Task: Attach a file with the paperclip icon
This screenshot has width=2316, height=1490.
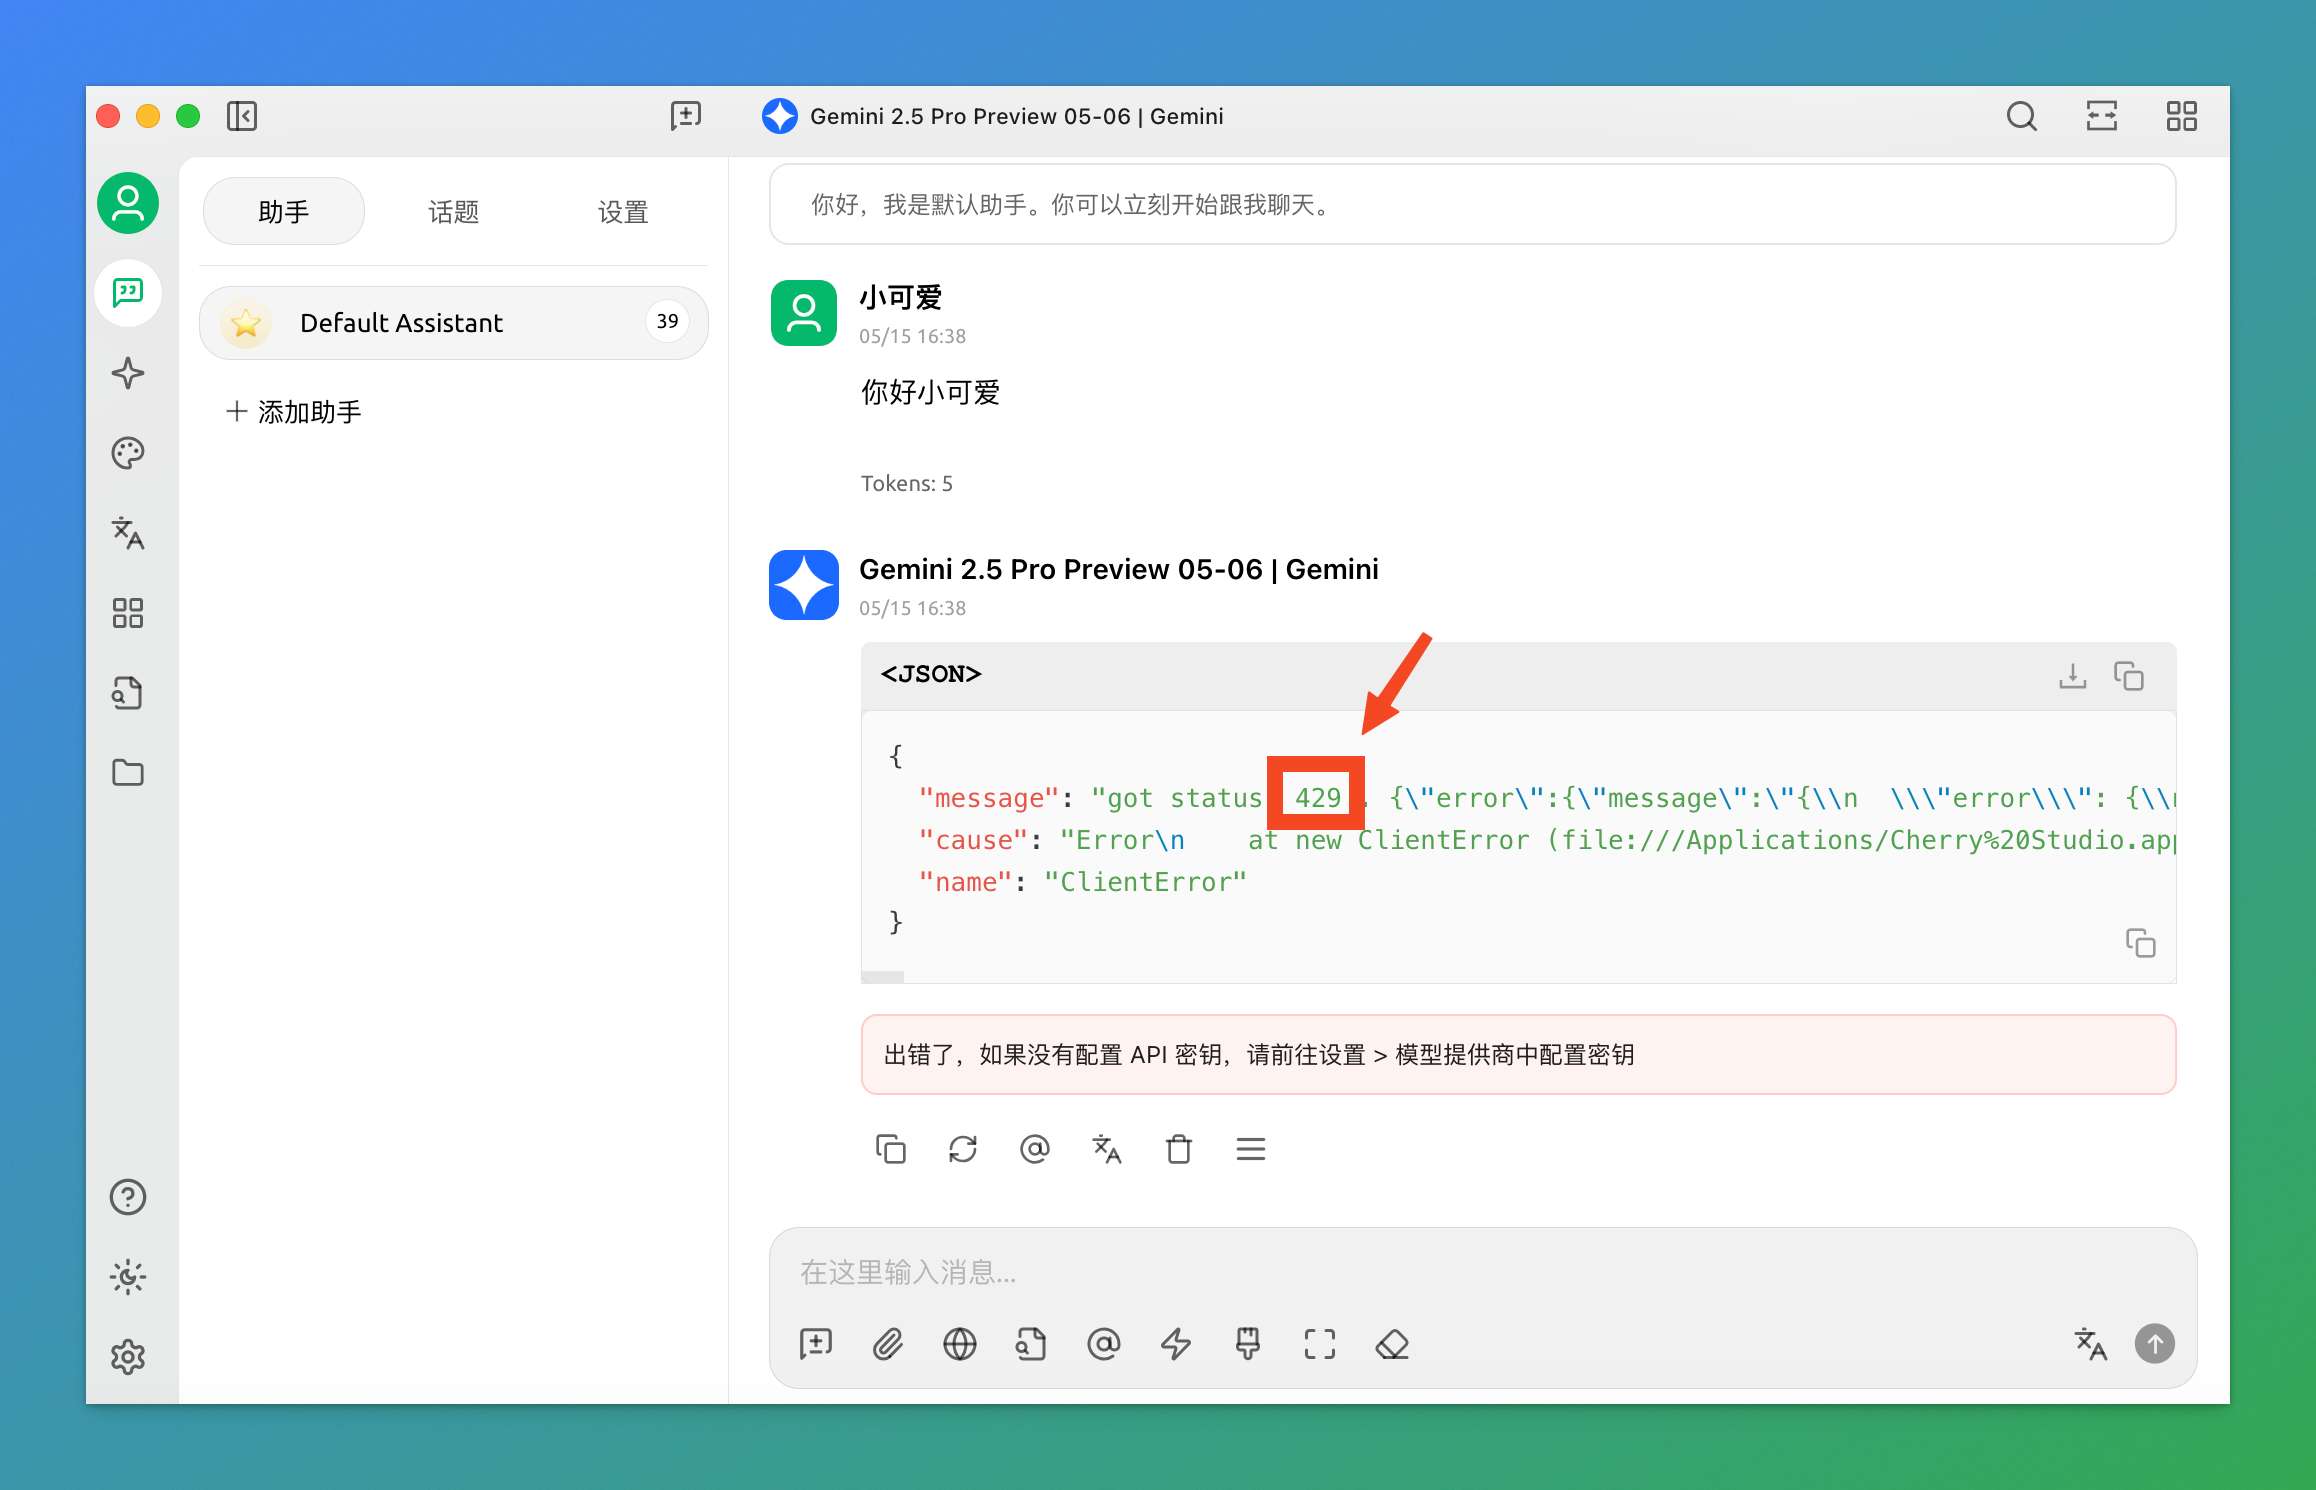Action: [x=887, y=1344]
